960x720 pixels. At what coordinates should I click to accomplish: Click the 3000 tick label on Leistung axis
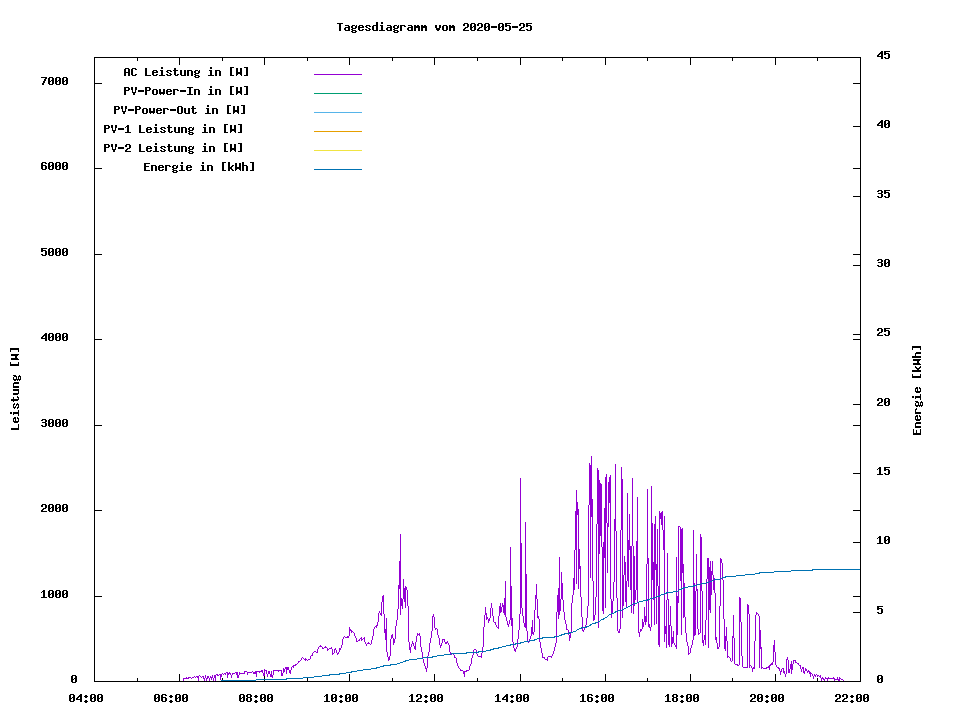point(54,424)
